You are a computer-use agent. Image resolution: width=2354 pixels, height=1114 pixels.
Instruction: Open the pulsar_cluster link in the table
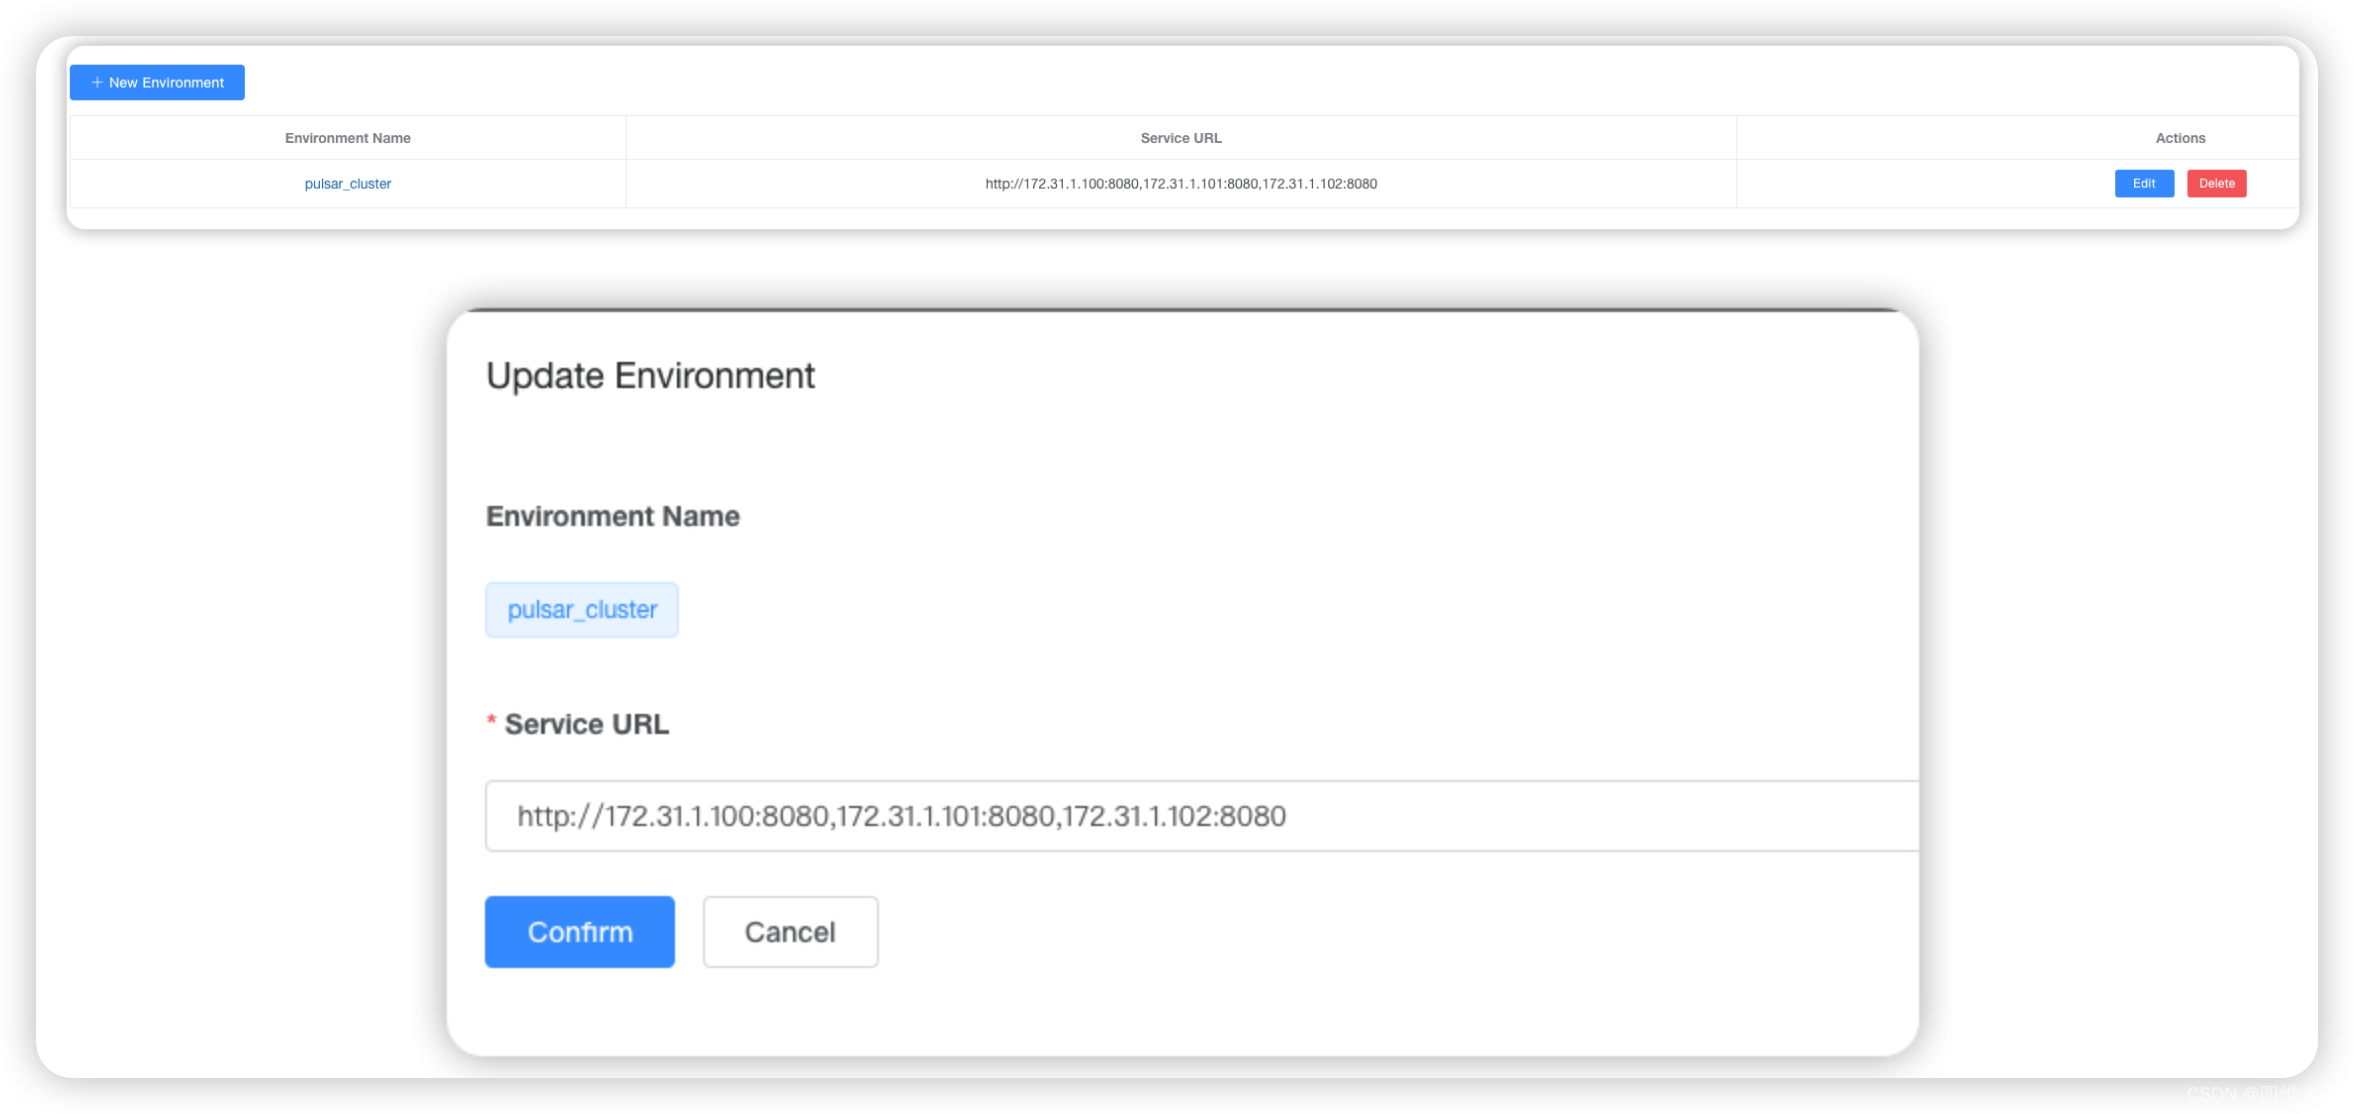point(347,184)
